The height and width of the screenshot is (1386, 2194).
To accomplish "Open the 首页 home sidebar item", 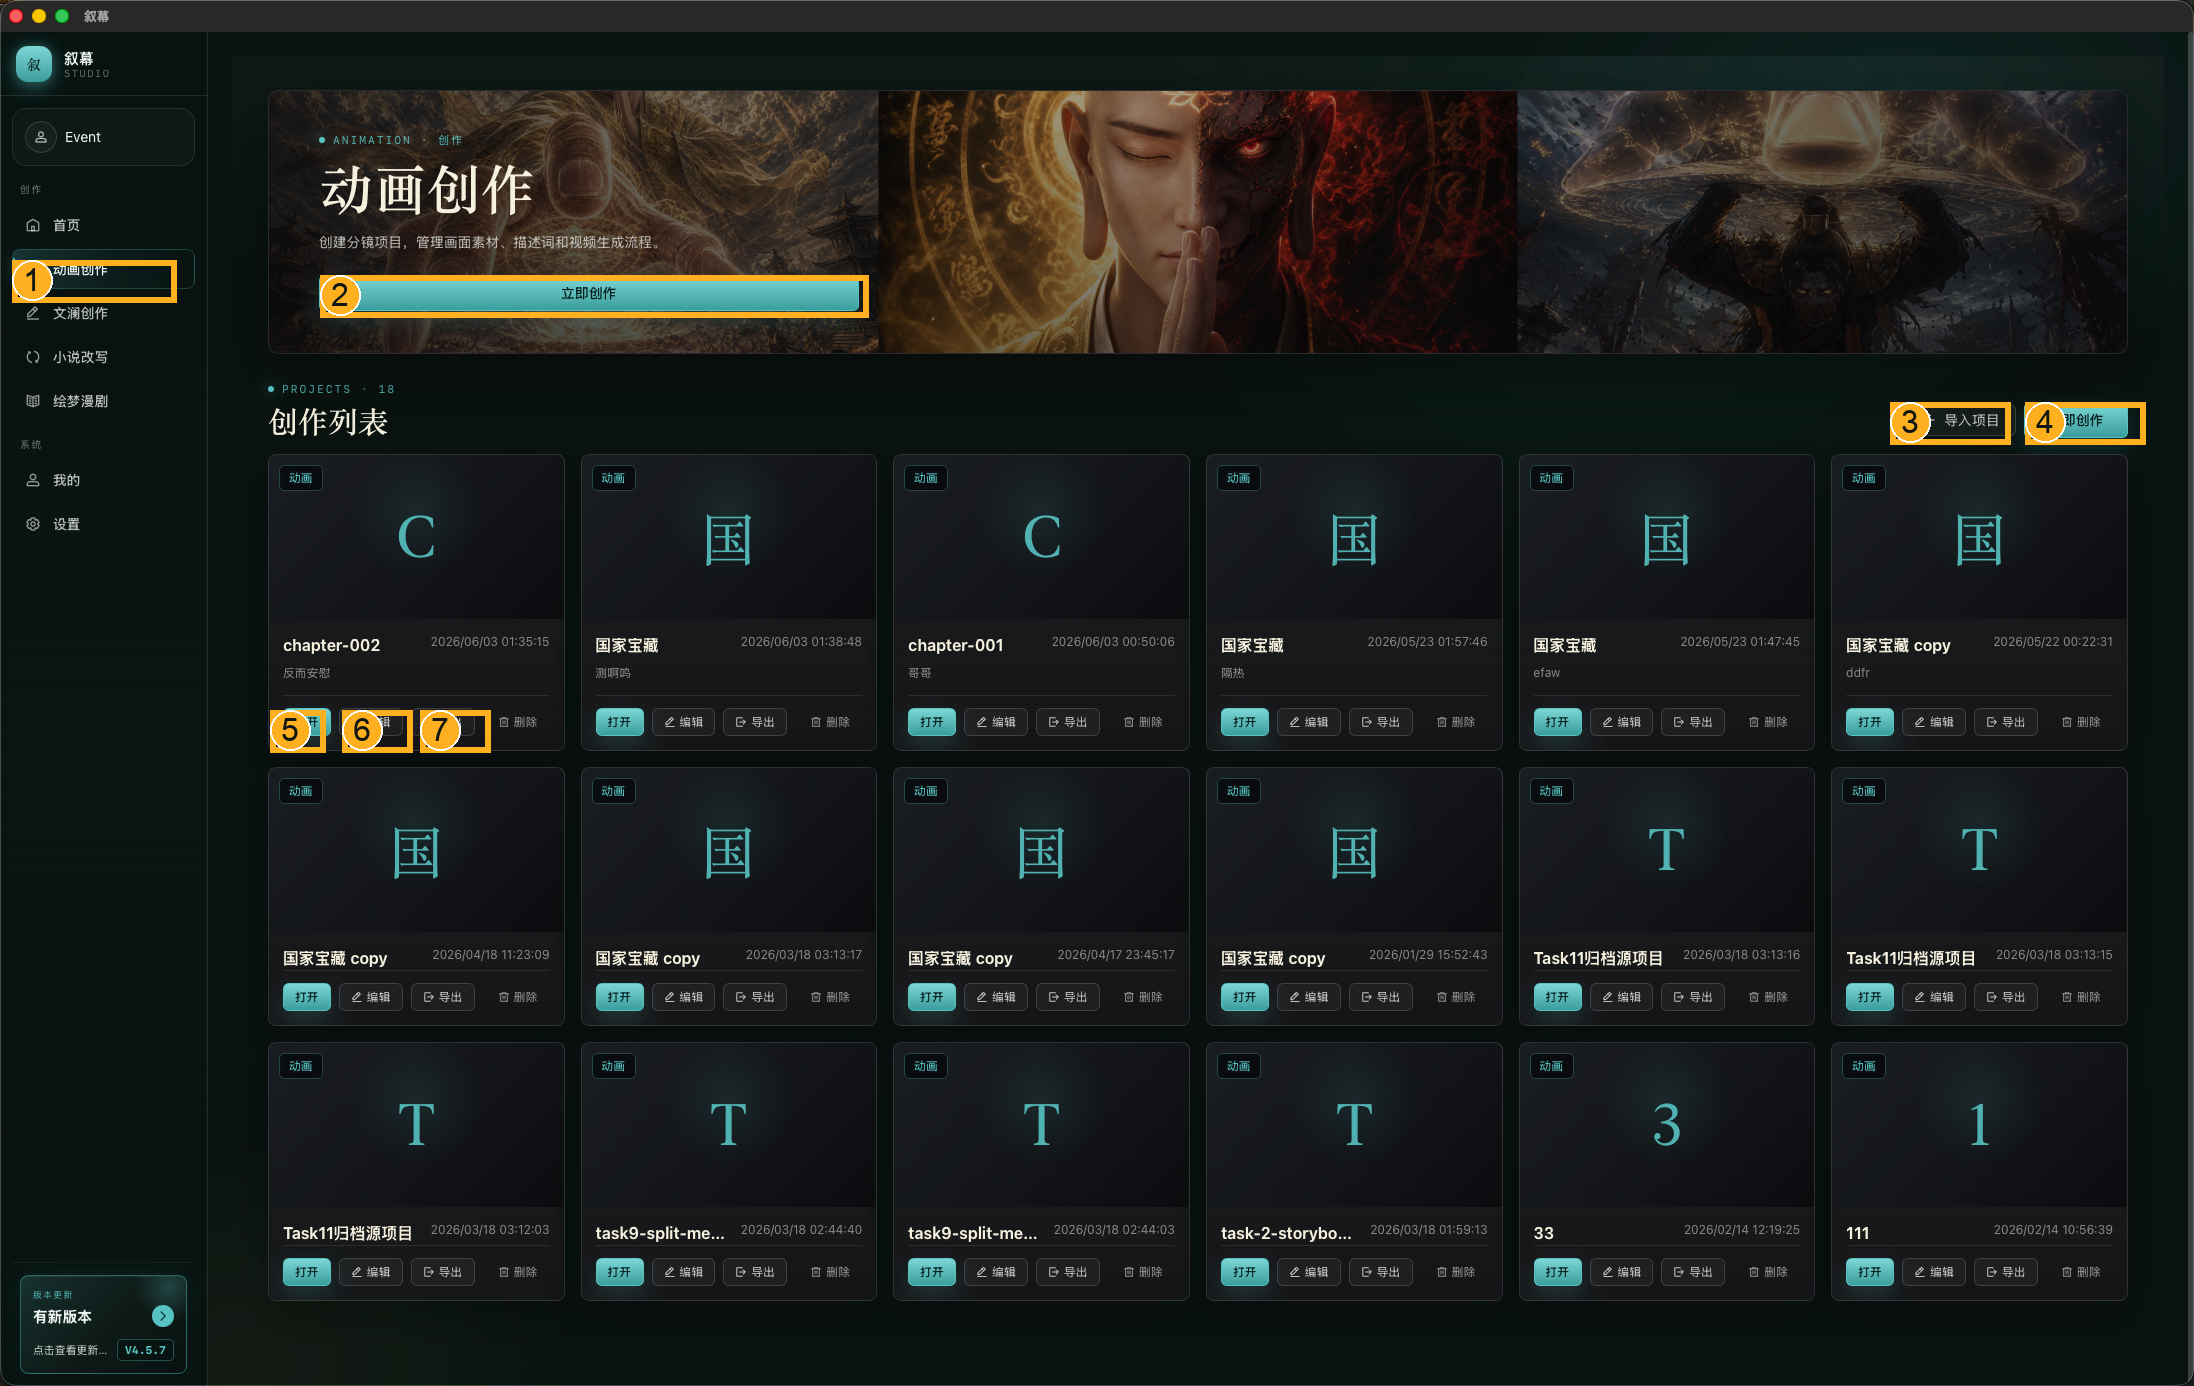I will coord(103,225).
